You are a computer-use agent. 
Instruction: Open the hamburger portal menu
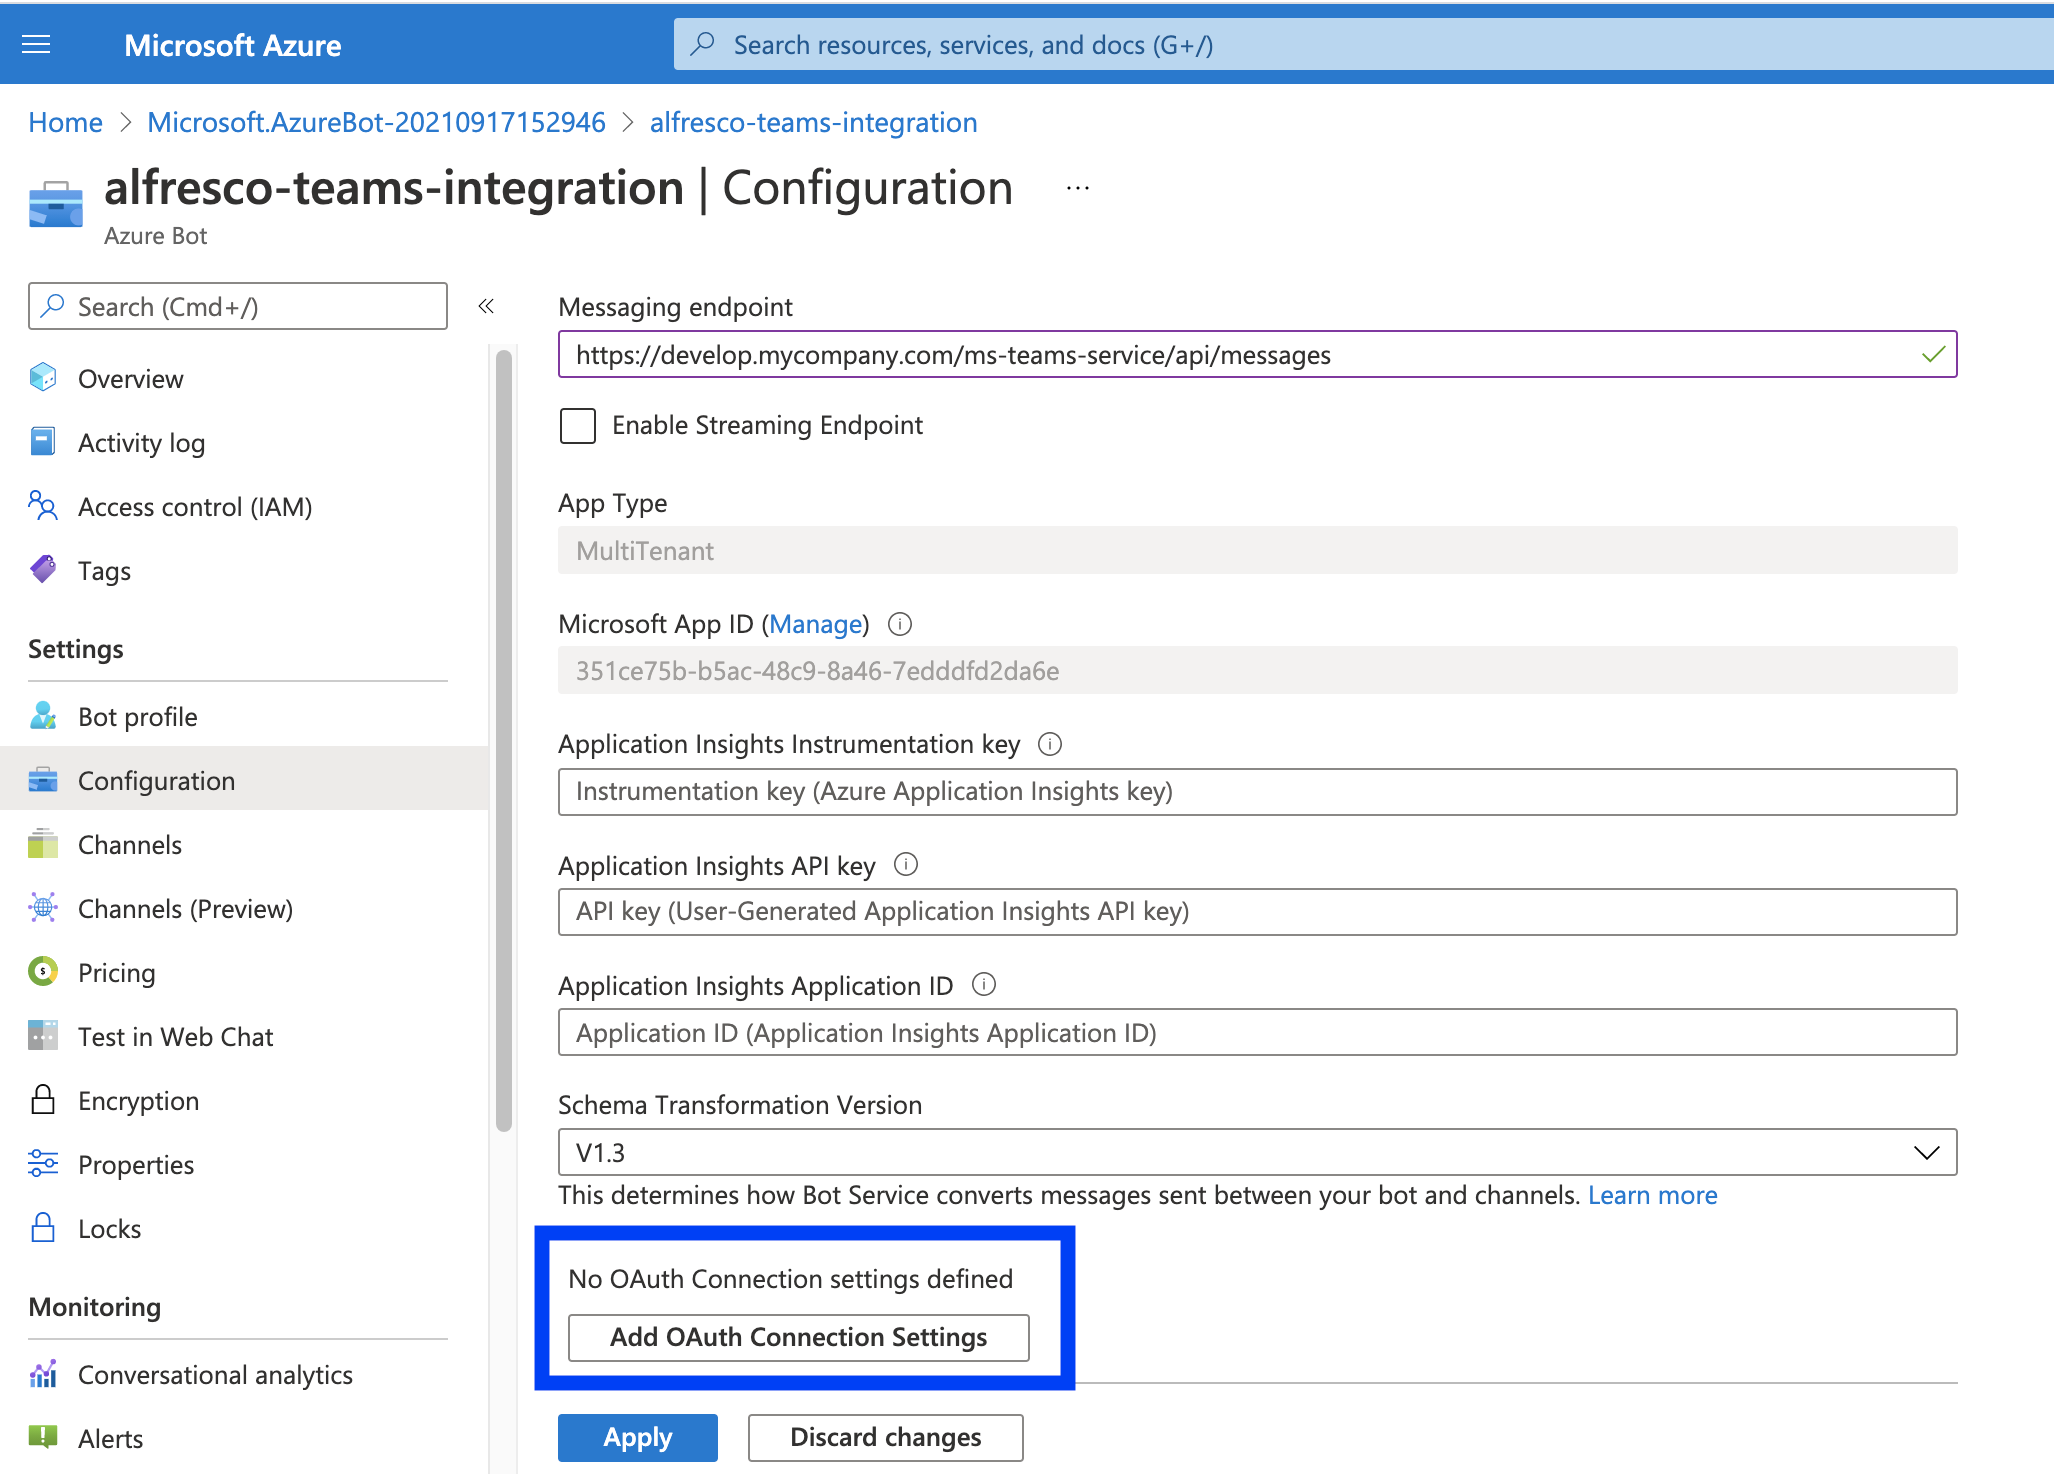pyautogui.click(x=36, y=45)
